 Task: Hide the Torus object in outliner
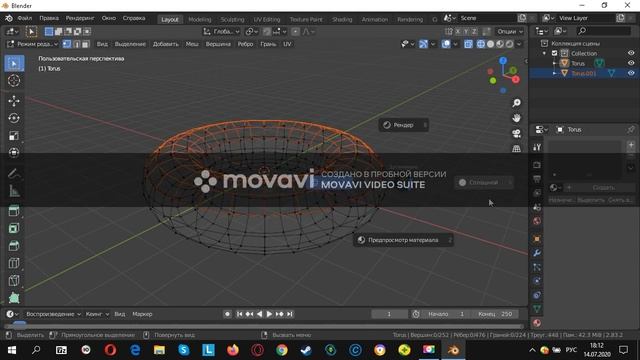click(631, 63)
